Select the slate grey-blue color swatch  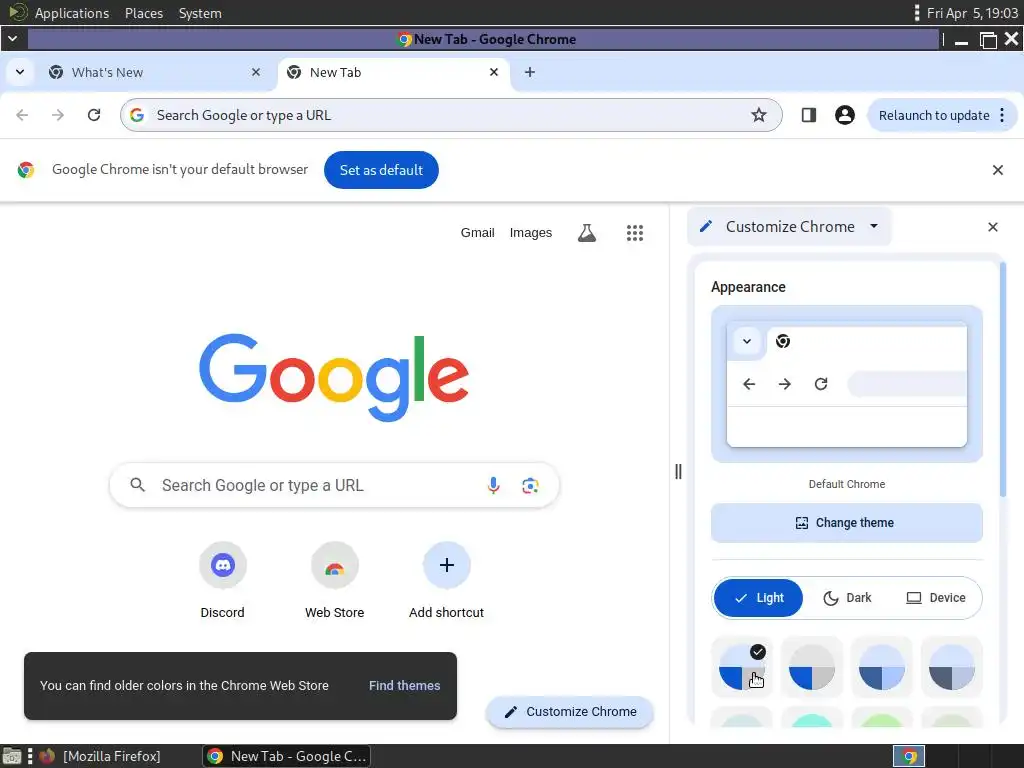[952, 667]
